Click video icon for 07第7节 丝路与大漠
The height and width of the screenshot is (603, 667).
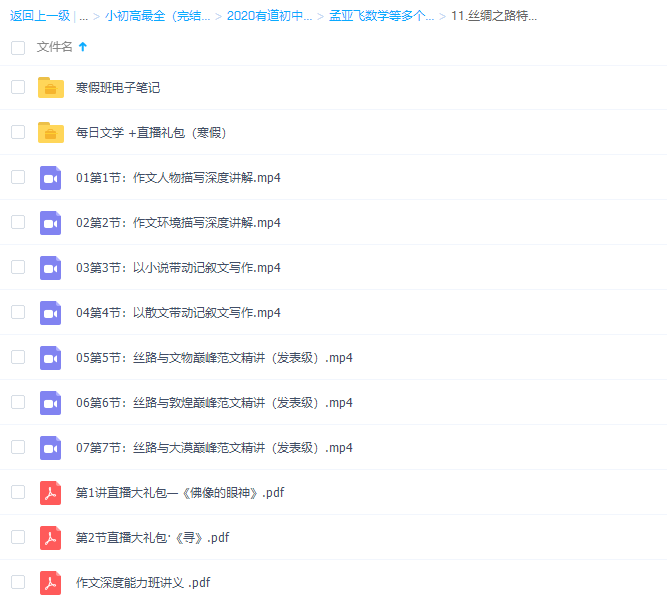point(51,448)
